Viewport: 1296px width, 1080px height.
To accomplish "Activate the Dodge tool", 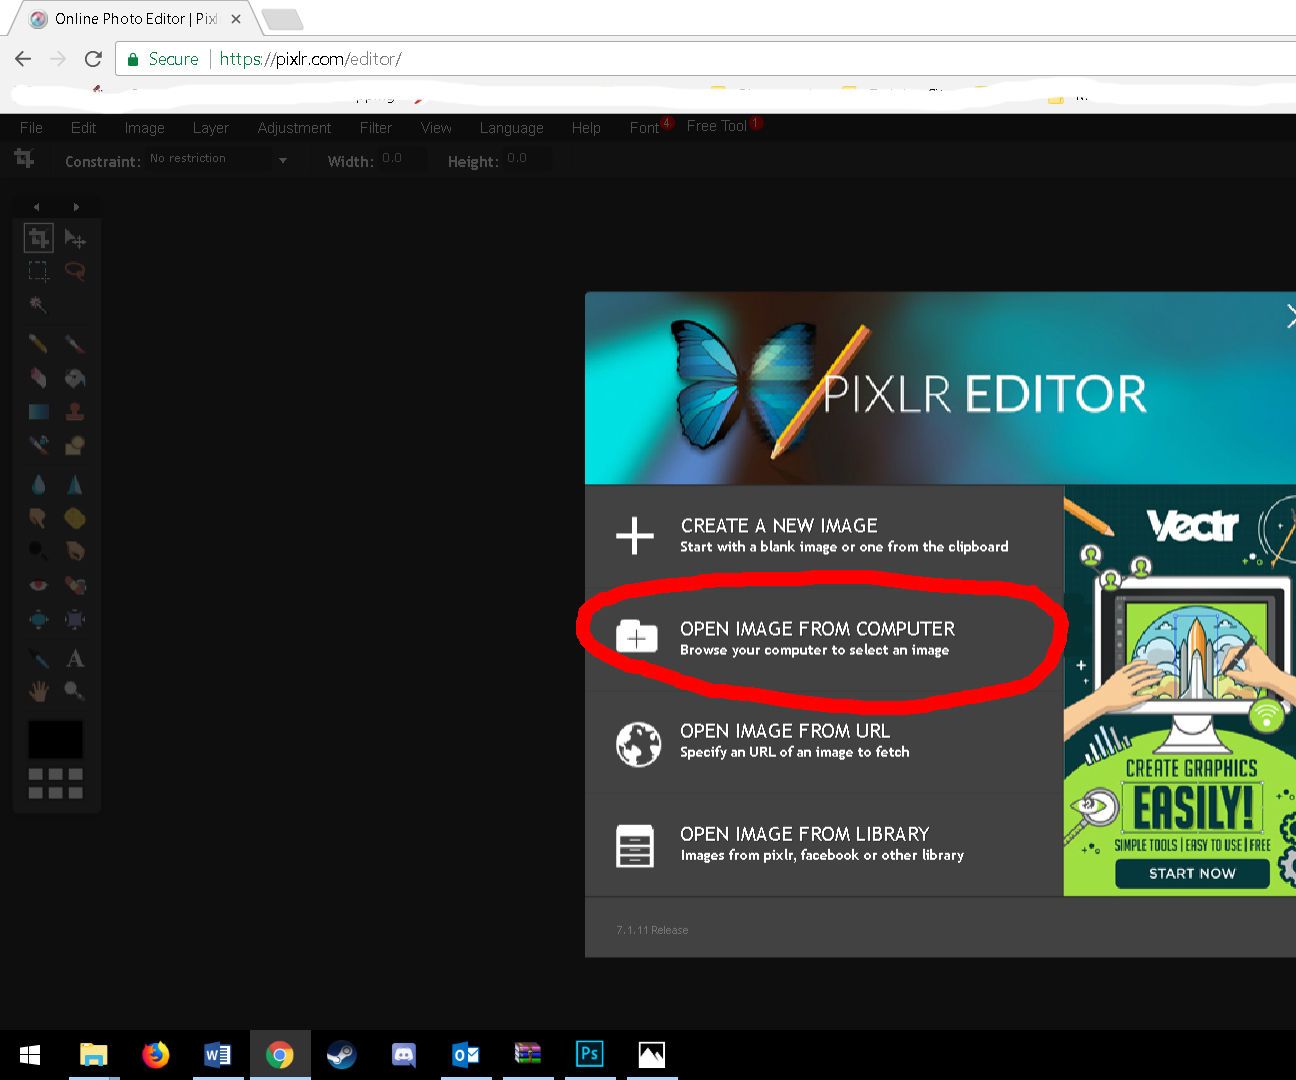I will click(x=38, y=551).
